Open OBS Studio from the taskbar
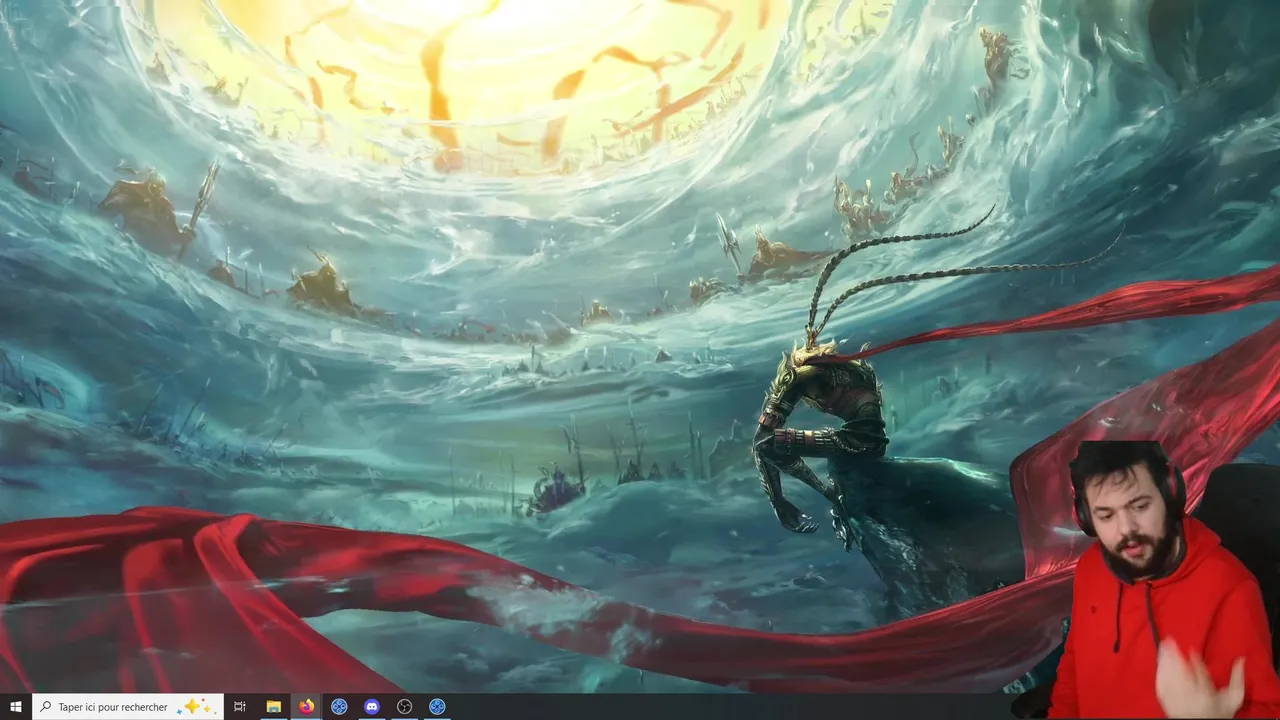This screenshot has width=1280, height=720. coord(404,707)
